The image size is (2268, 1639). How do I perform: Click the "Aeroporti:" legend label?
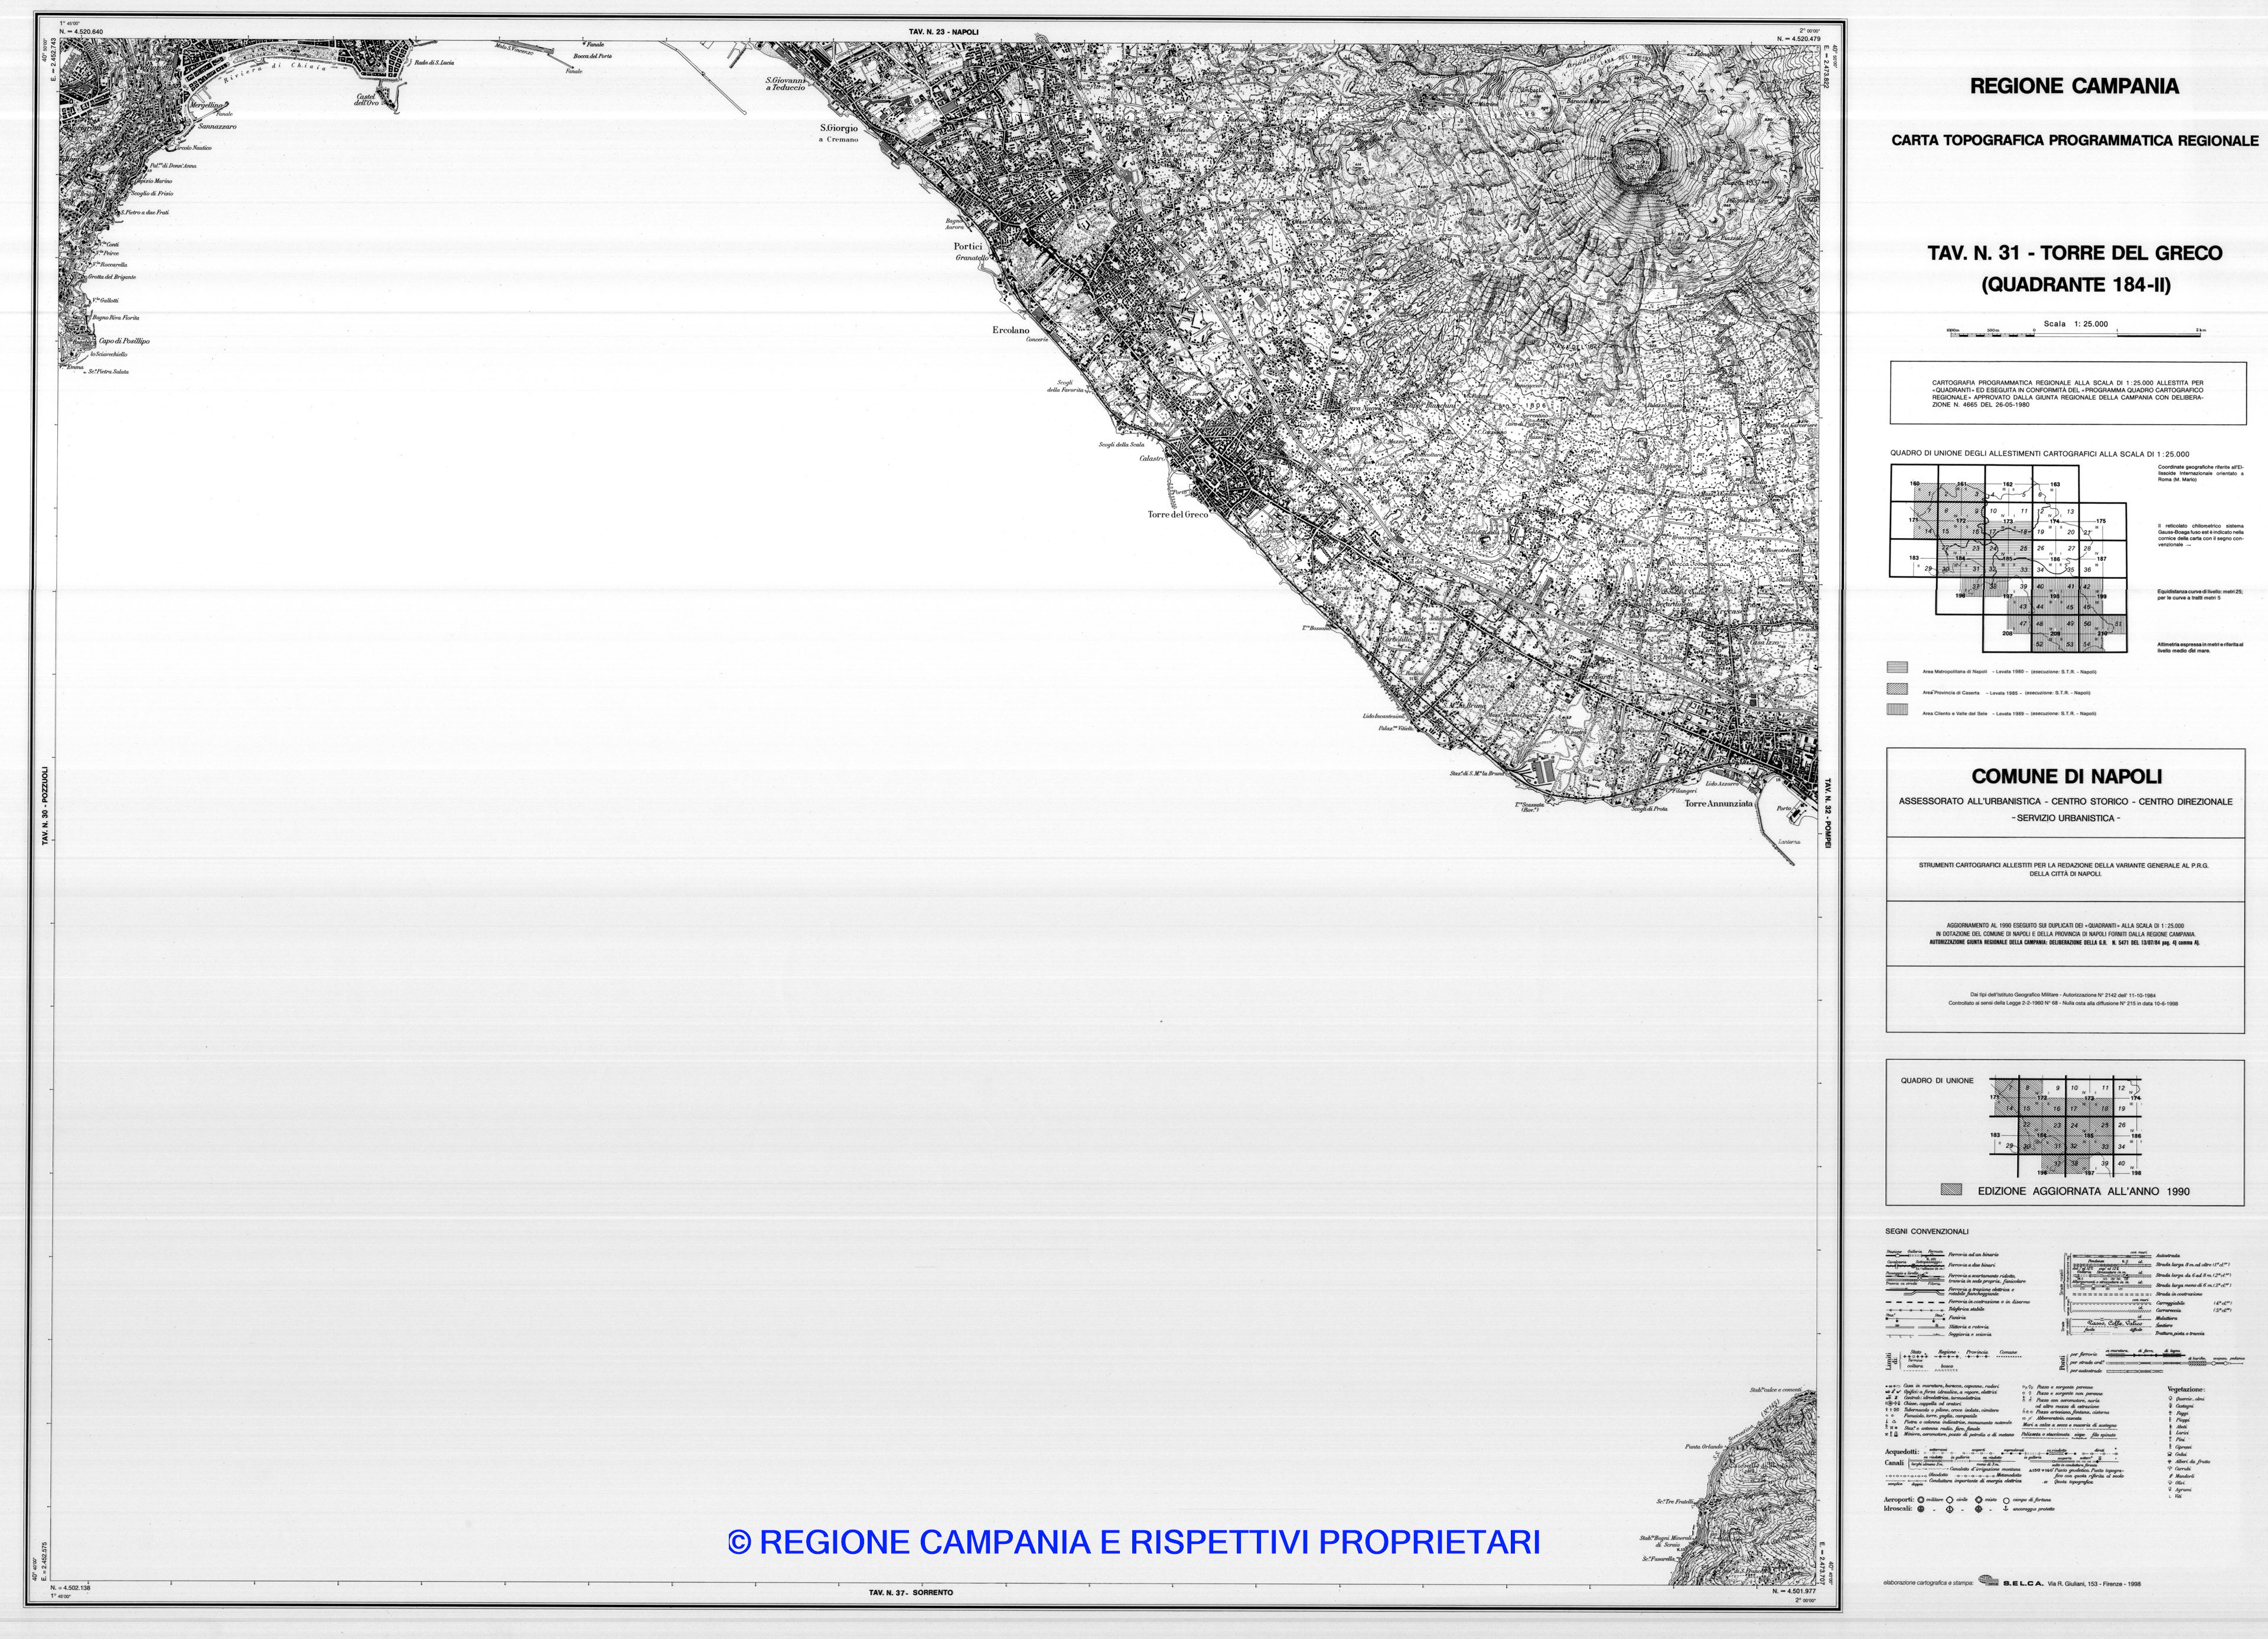click(1899, 1500)
